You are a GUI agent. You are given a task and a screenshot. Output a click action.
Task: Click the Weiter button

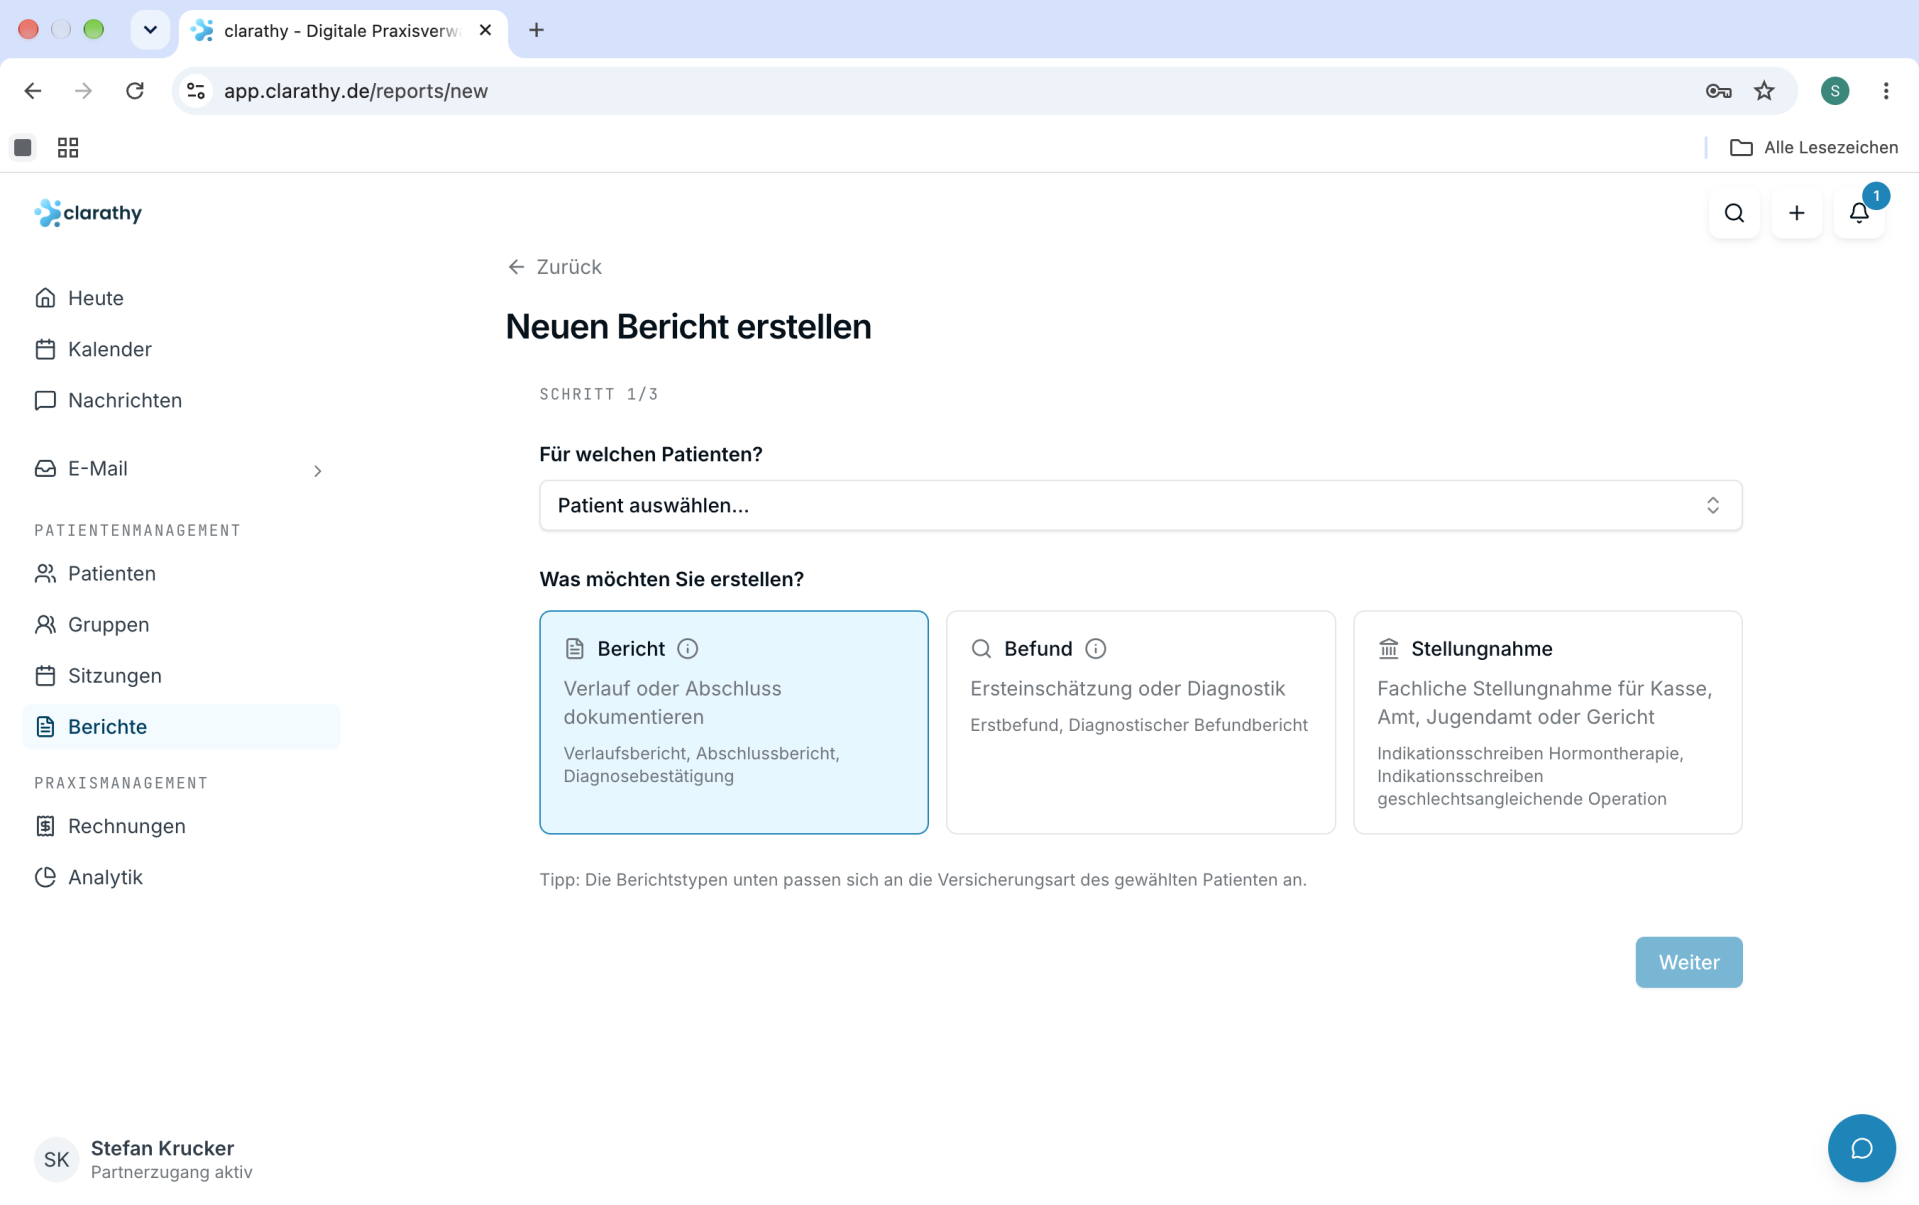[x=1688, y=962]
